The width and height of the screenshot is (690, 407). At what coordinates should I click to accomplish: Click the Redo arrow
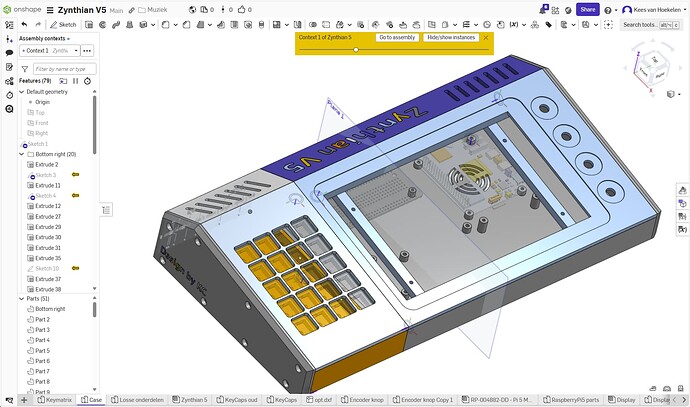(38, 25)
